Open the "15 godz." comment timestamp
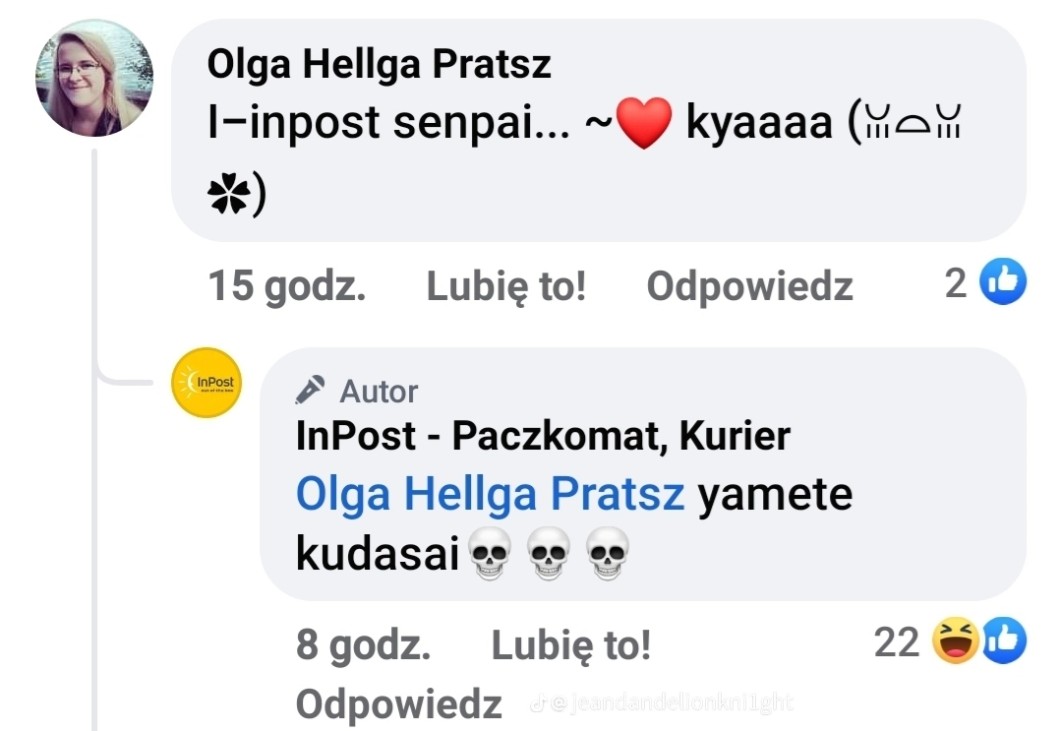This screenshot has width=1060, height=731. 286,287
